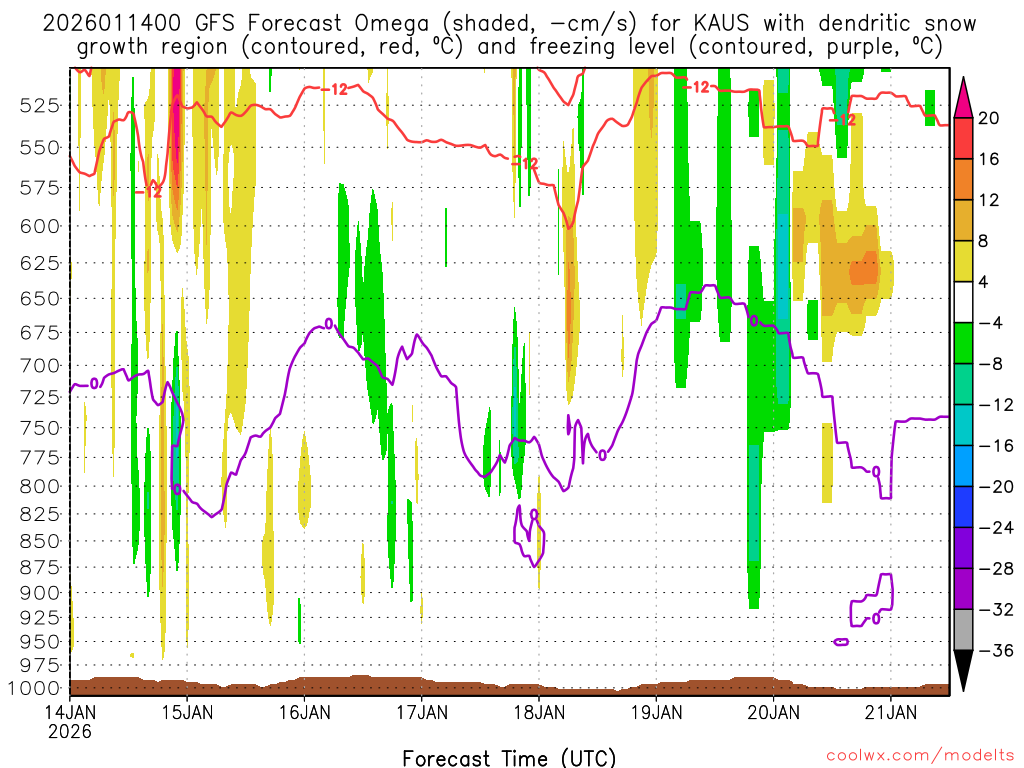Click the colorbar value label -4
Image resolution: width=1024 pixels, height=768 pixels.
[991, 323]
